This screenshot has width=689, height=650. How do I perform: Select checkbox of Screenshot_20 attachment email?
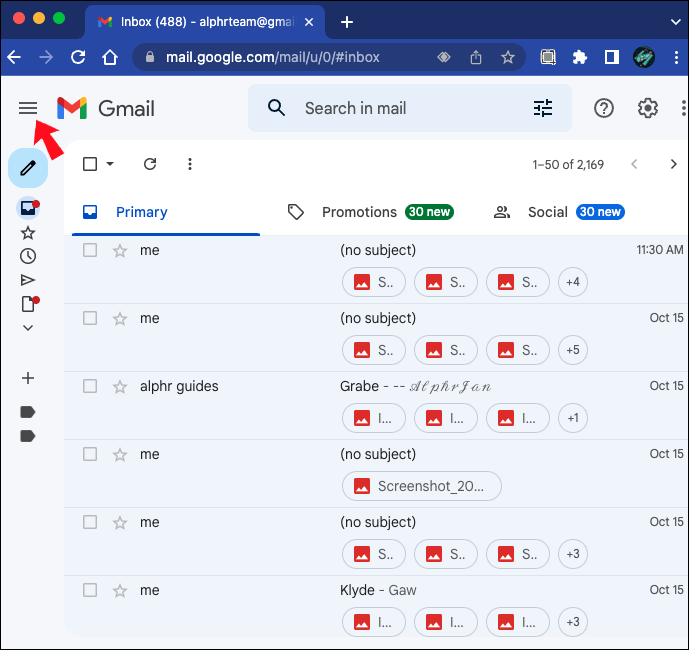90,454
